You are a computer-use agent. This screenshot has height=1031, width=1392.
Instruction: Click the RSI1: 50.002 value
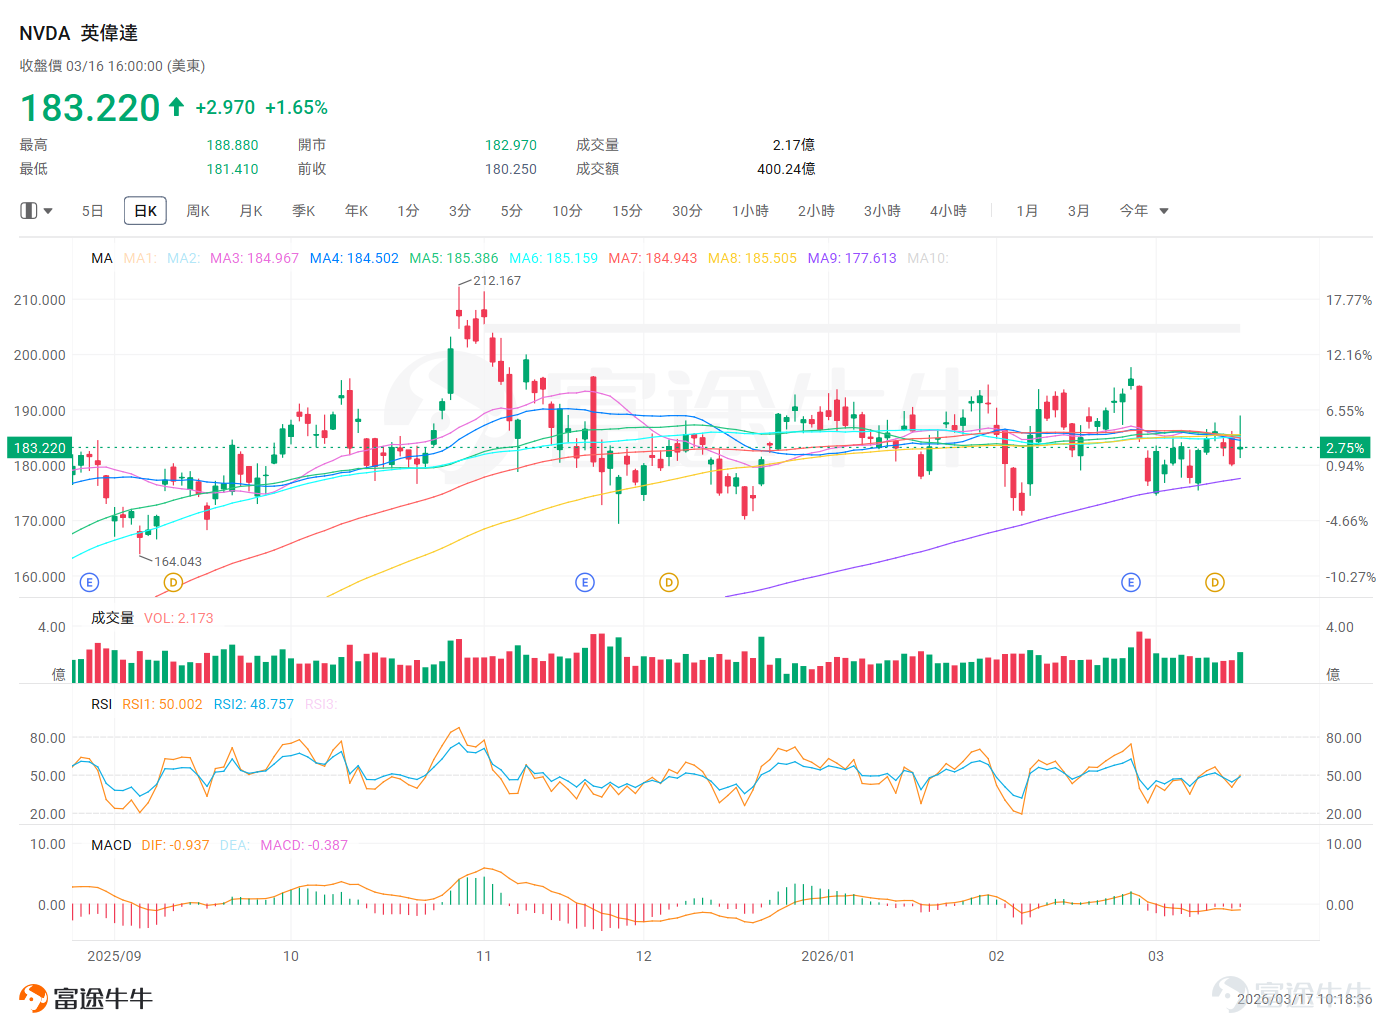coord(162,704)
